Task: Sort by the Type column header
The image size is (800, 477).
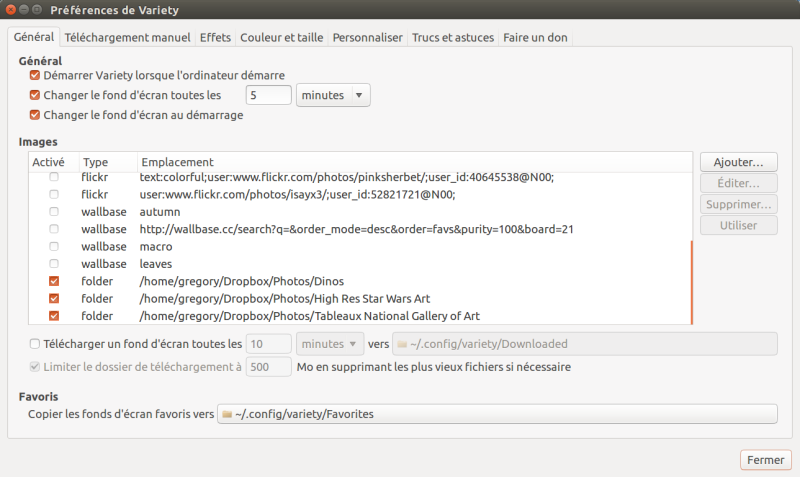Action: click(x=108, y=162)
